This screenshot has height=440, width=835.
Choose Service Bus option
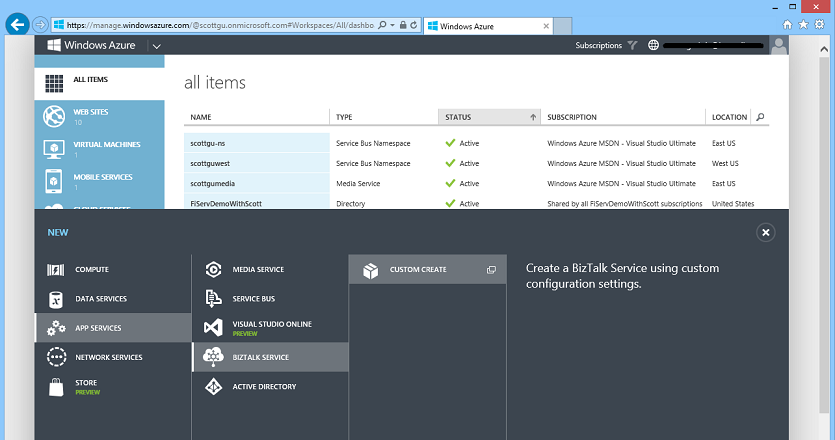(270, 299)
